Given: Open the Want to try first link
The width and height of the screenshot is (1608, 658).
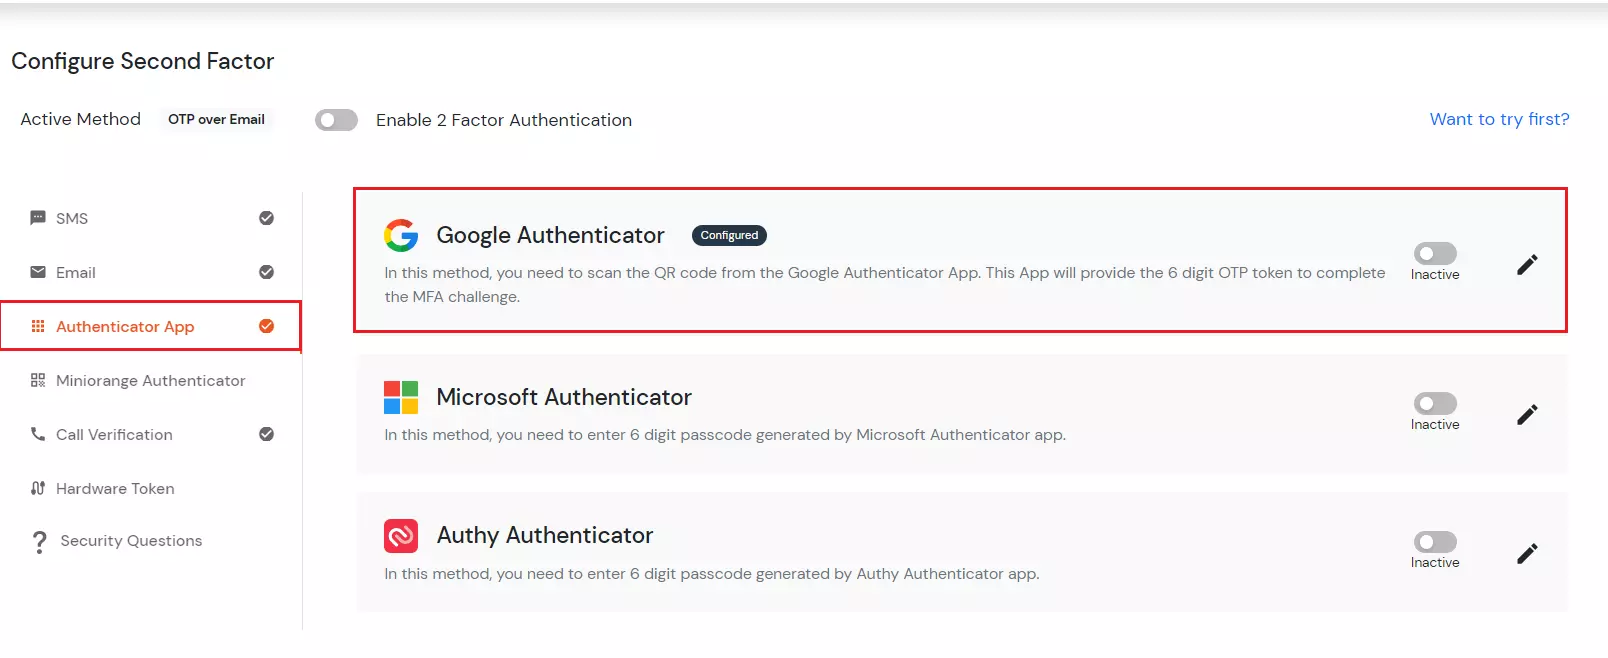Looking at the screenshot, I should tap(1499, 119).
